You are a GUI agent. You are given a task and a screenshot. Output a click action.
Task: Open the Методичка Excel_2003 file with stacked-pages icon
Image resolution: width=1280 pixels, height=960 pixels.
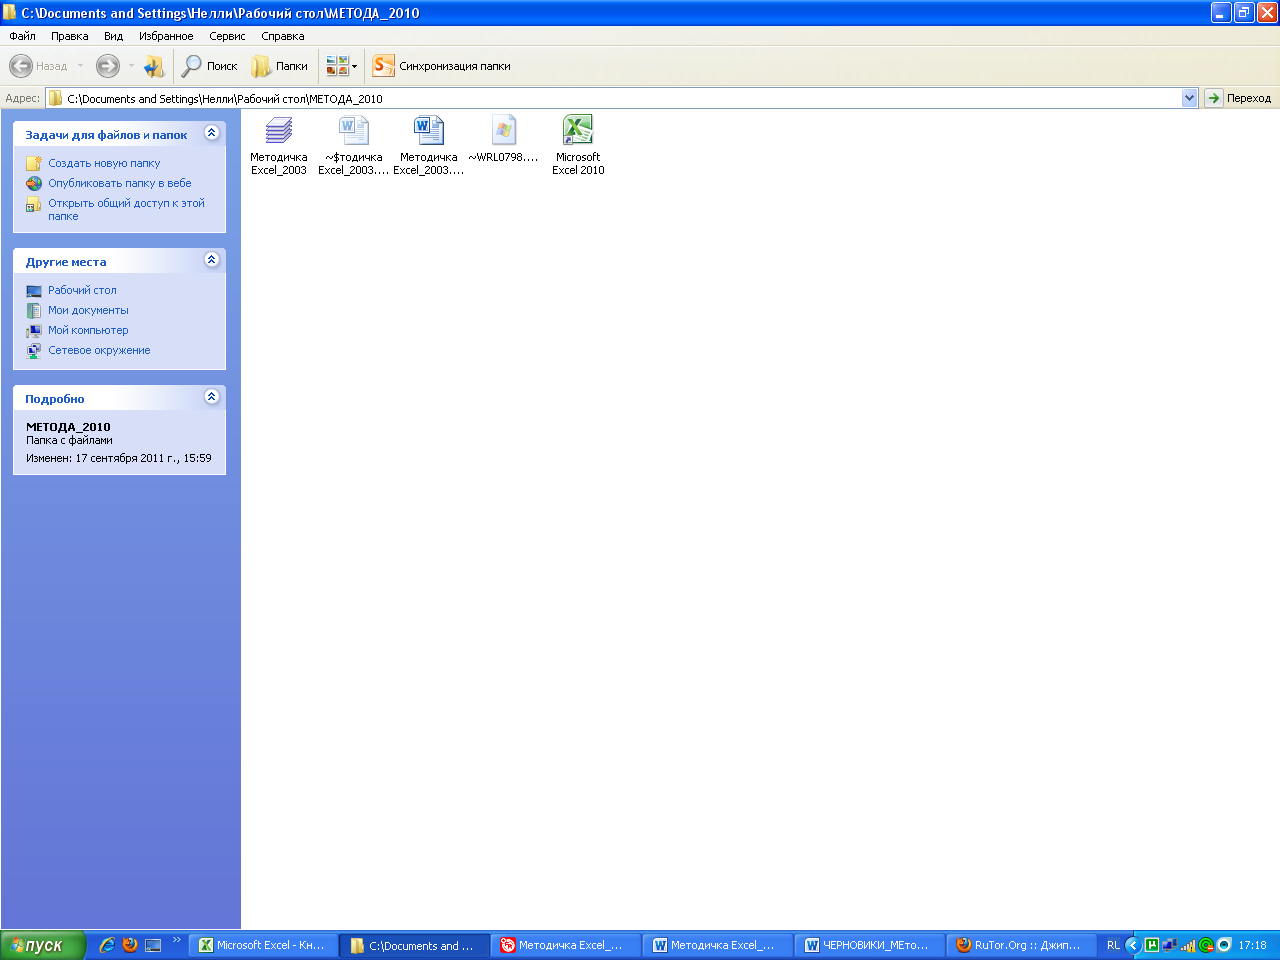pyautogui.click(x=279, y=145)
